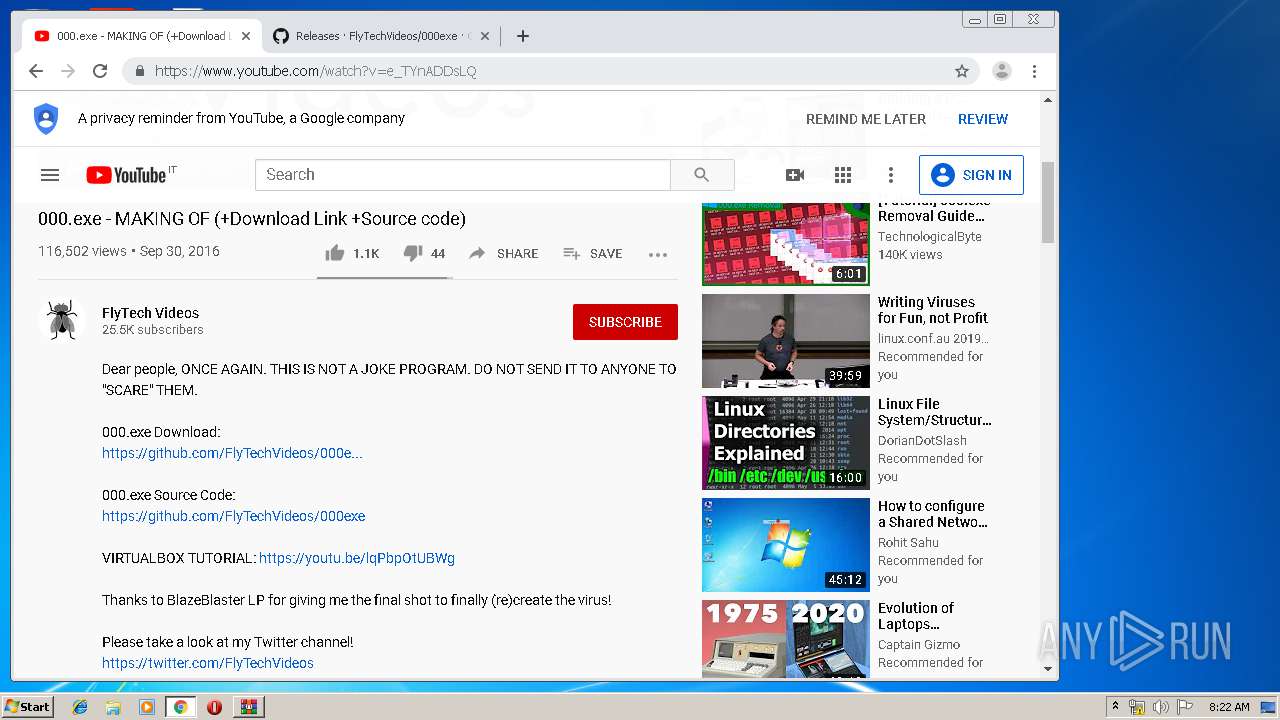The image size is (1280, 720).
Task: Click the Rohit Sahu channel name
Action: pos(908,543)
